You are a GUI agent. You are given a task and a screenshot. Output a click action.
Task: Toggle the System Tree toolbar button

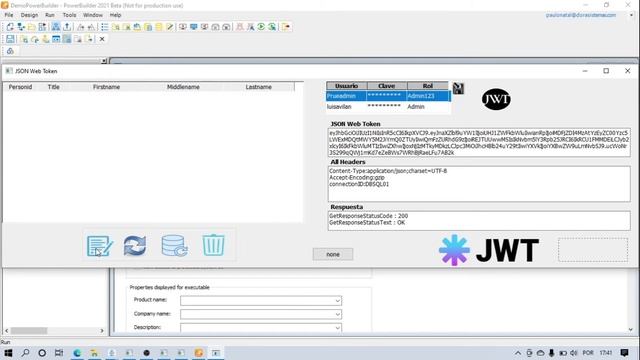coord(56,27)
